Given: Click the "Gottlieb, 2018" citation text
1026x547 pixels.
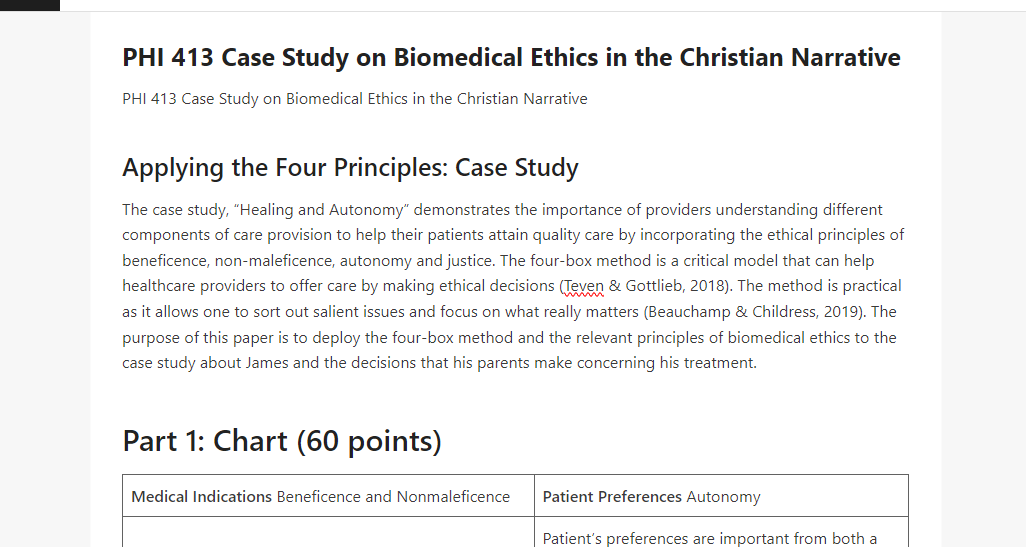Looking at the screenshot, I should click(x=675, y=286).
